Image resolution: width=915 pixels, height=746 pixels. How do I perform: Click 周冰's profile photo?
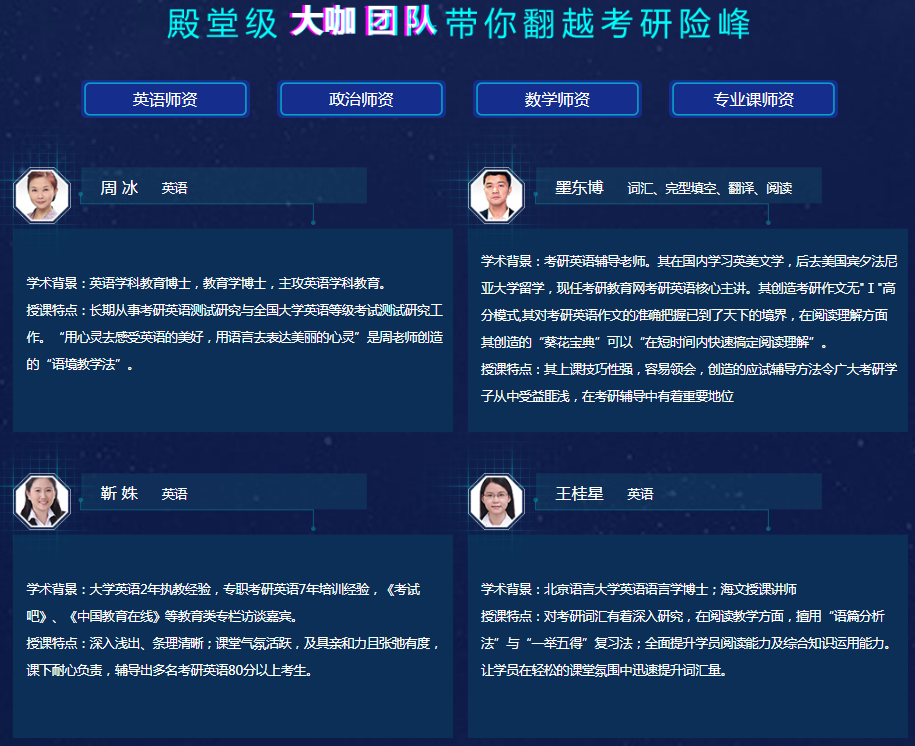coord(41,194)
